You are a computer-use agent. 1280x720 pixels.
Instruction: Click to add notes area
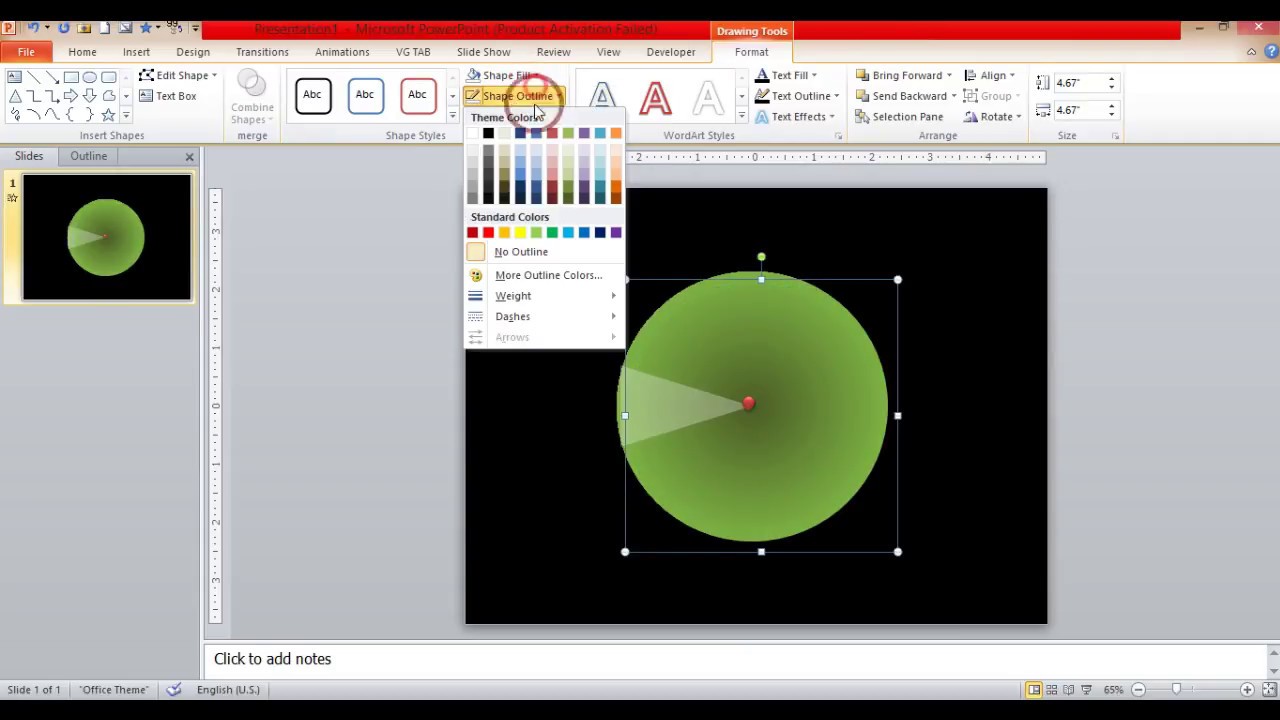point(736,659)
